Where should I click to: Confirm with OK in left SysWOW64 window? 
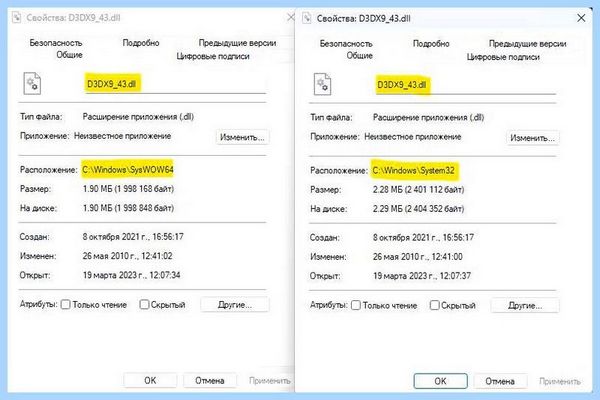150,380
